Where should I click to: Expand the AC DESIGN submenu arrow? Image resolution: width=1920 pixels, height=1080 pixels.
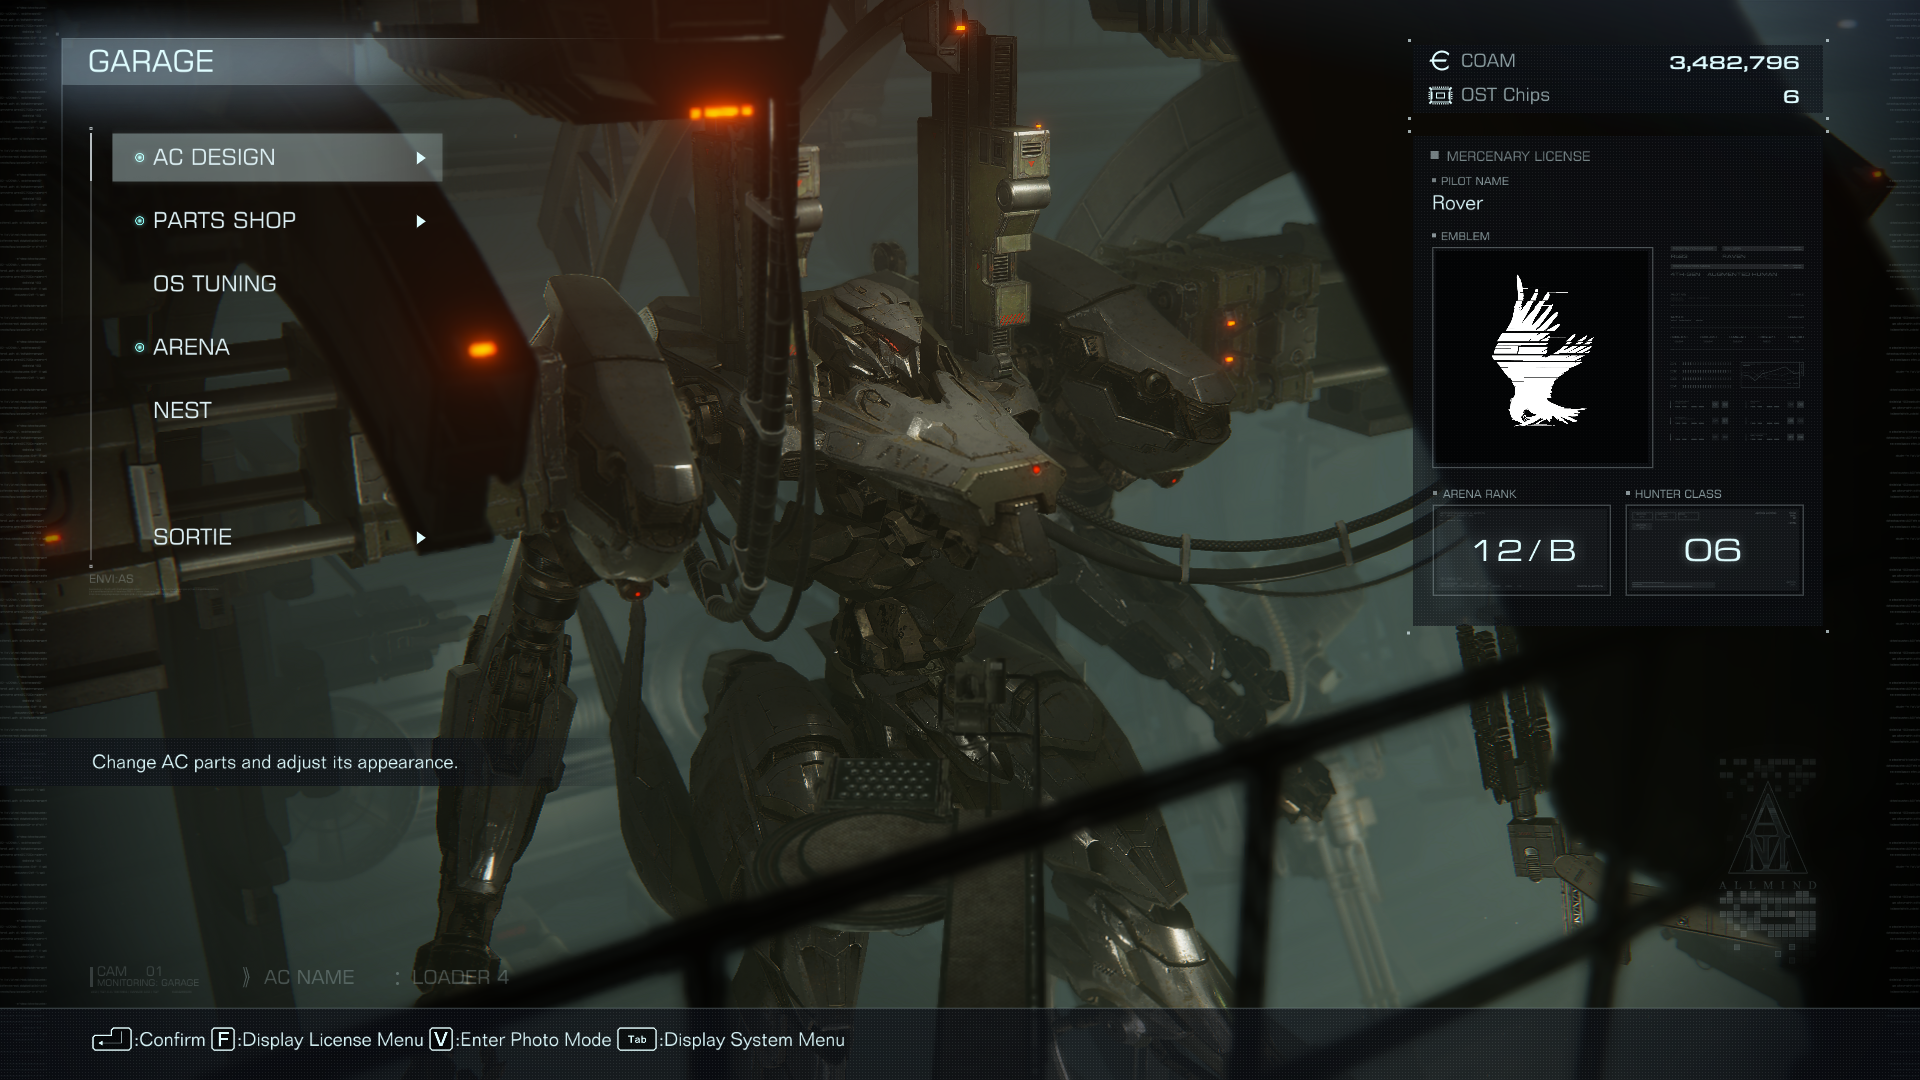[421, 158]
